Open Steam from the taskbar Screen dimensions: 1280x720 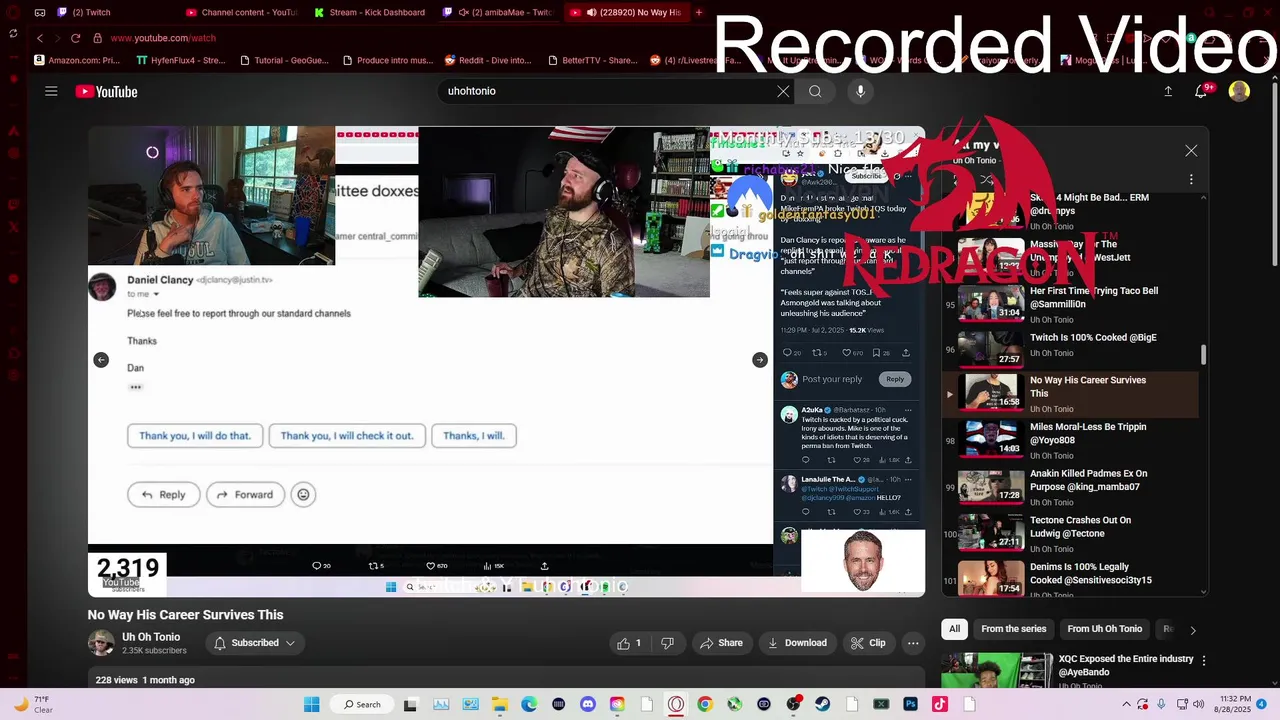click(822, 704)
